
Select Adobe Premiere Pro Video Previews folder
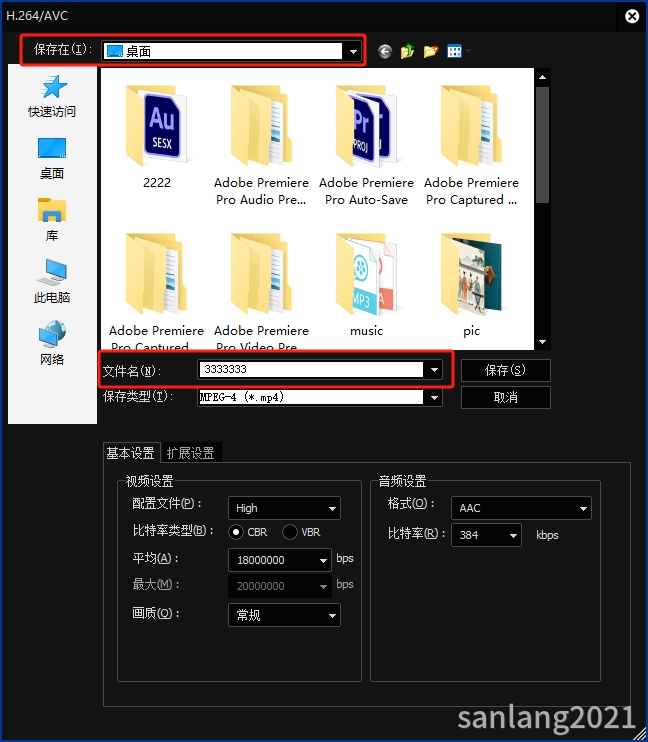261,292
